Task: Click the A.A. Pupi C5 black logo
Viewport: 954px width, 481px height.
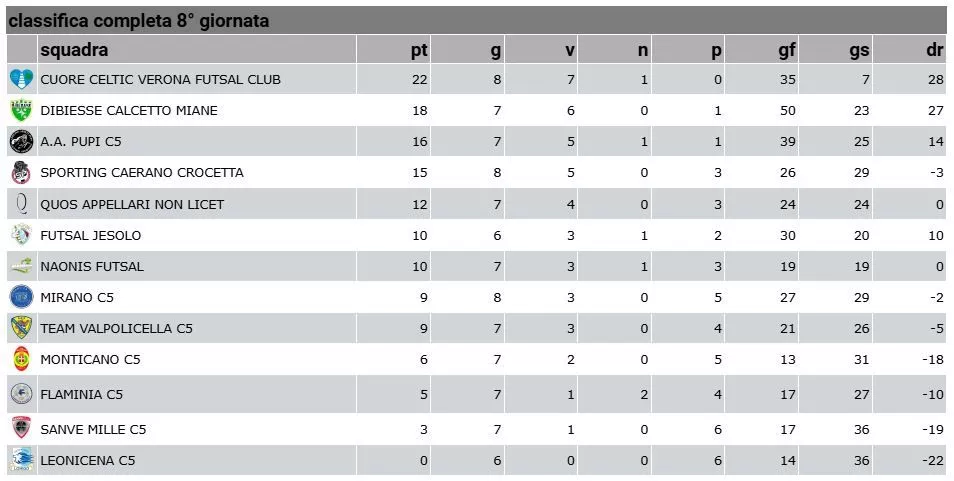Action: [22, 141]
